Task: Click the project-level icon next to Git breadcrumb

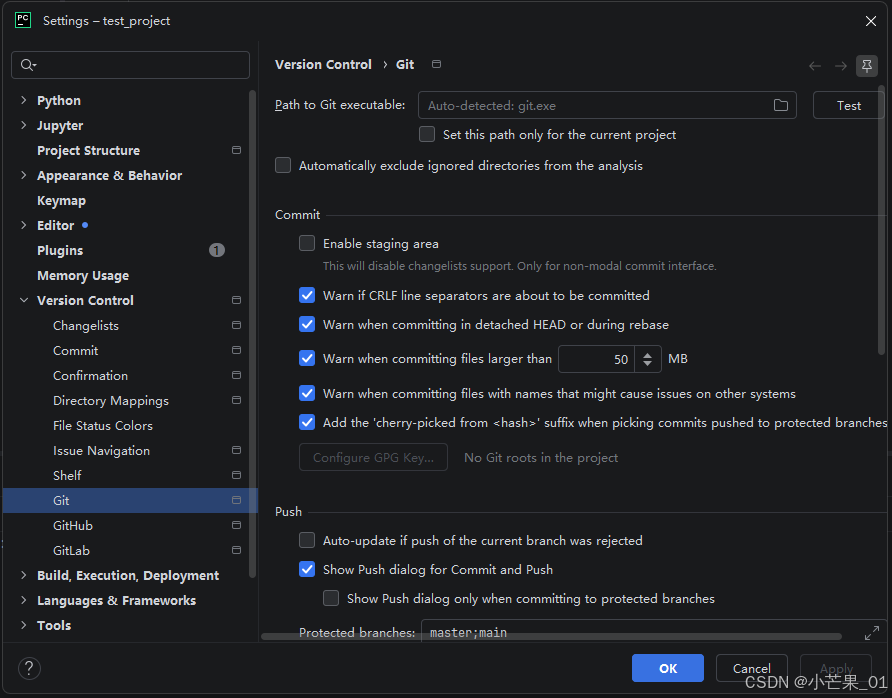Action: [436, 64]
